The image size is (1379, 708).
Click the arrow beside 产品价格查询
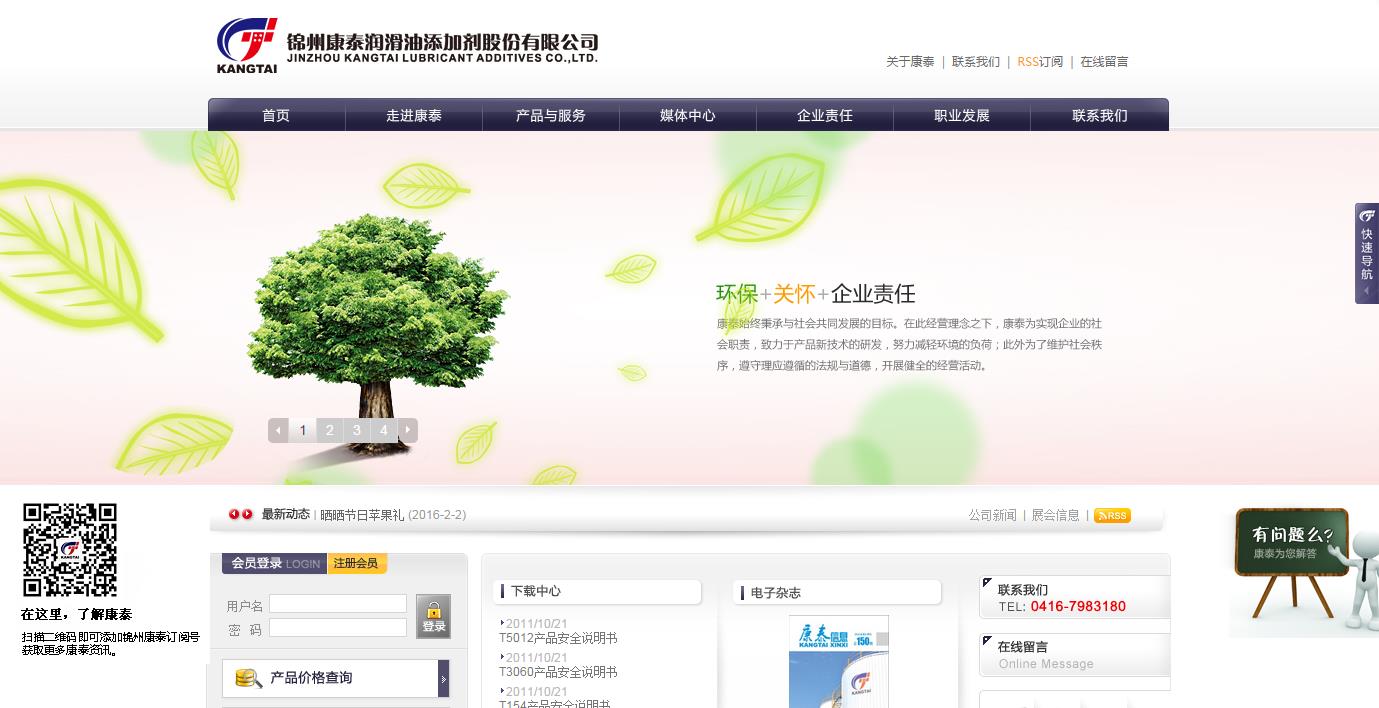[x=444, y=678]
